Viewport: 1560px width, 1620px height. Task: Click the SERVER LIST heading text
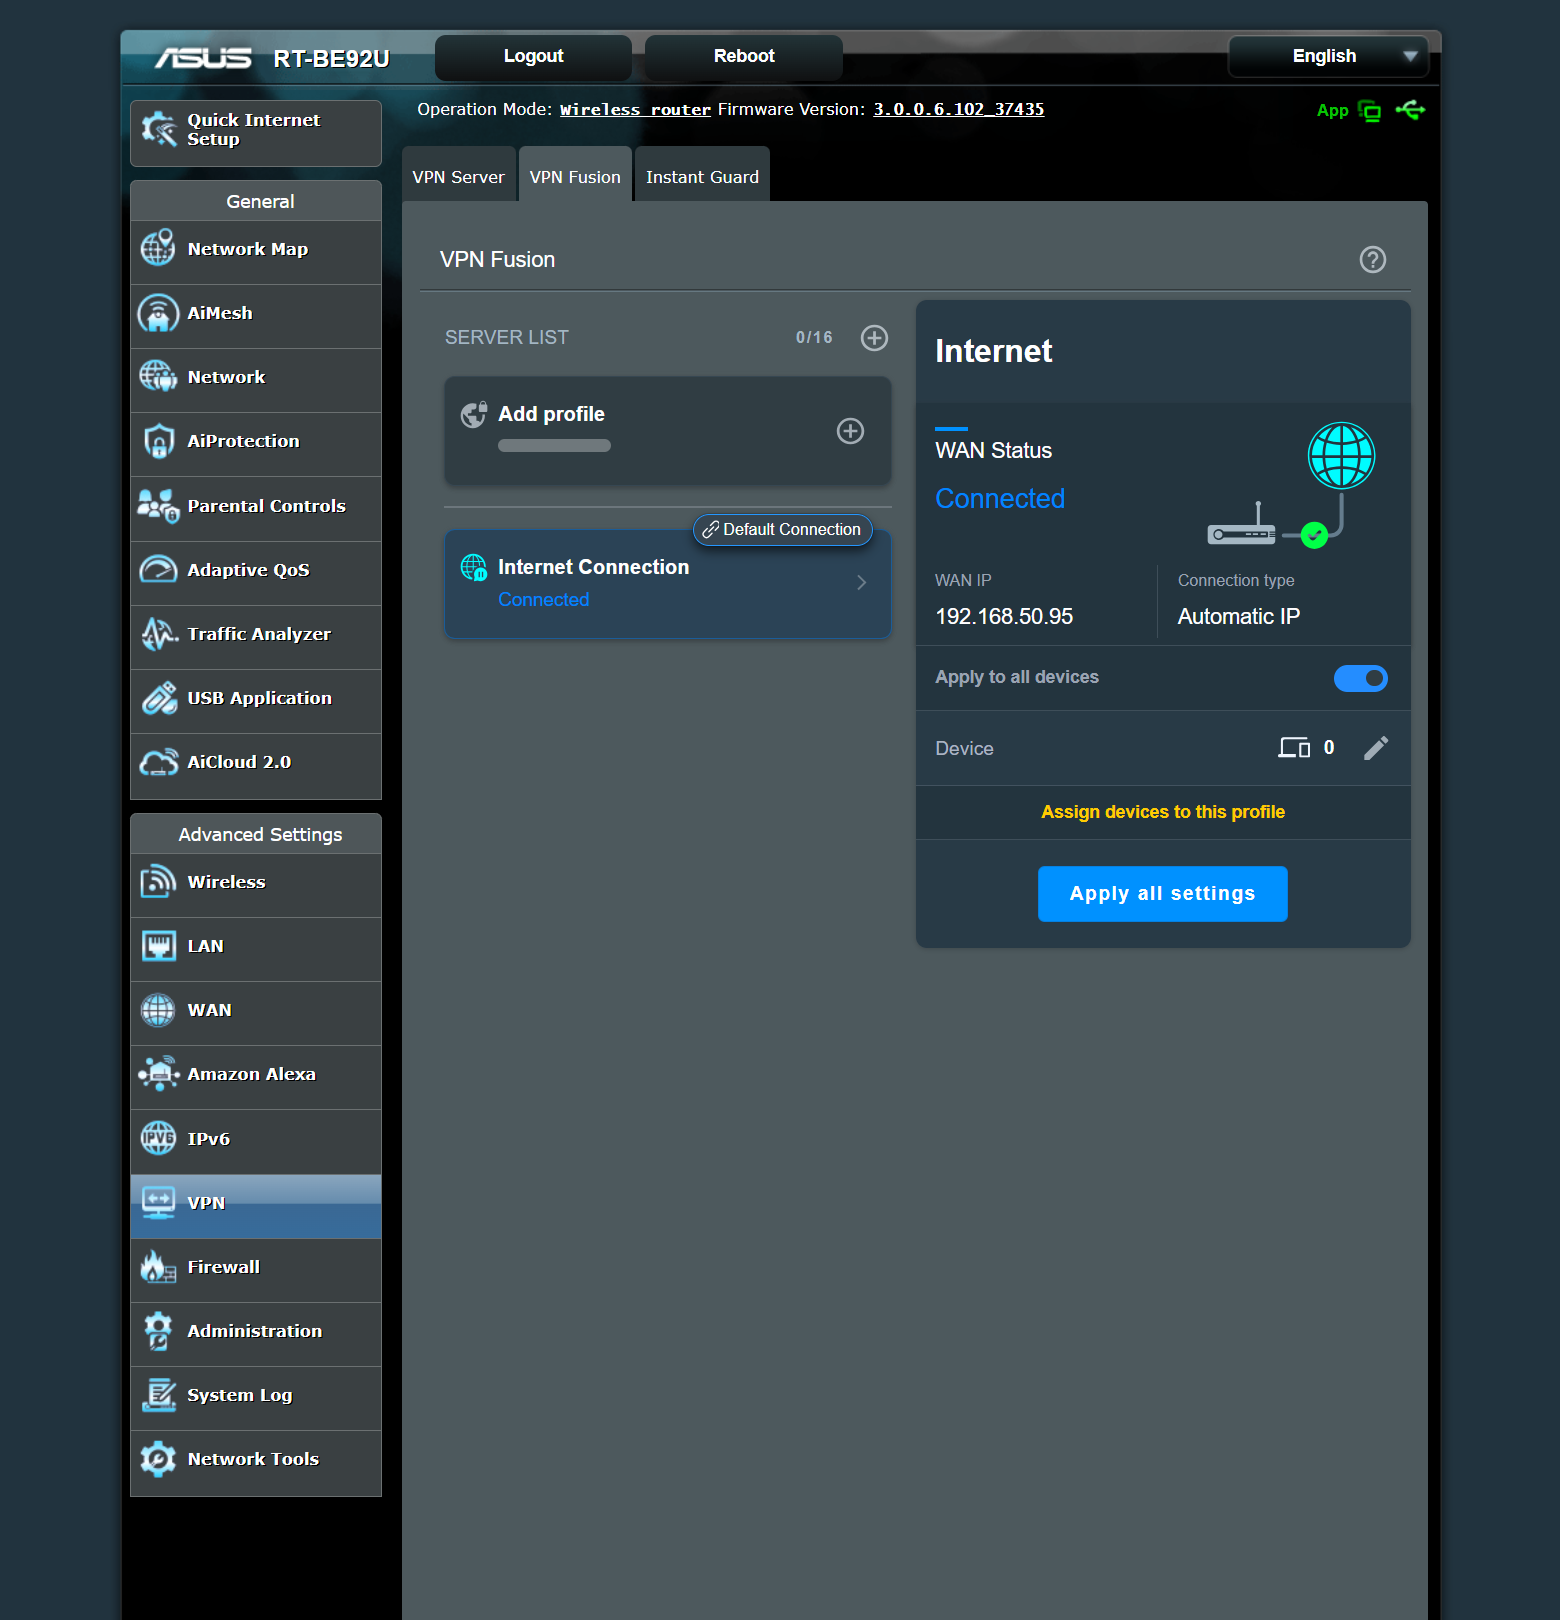coord(506,338)
